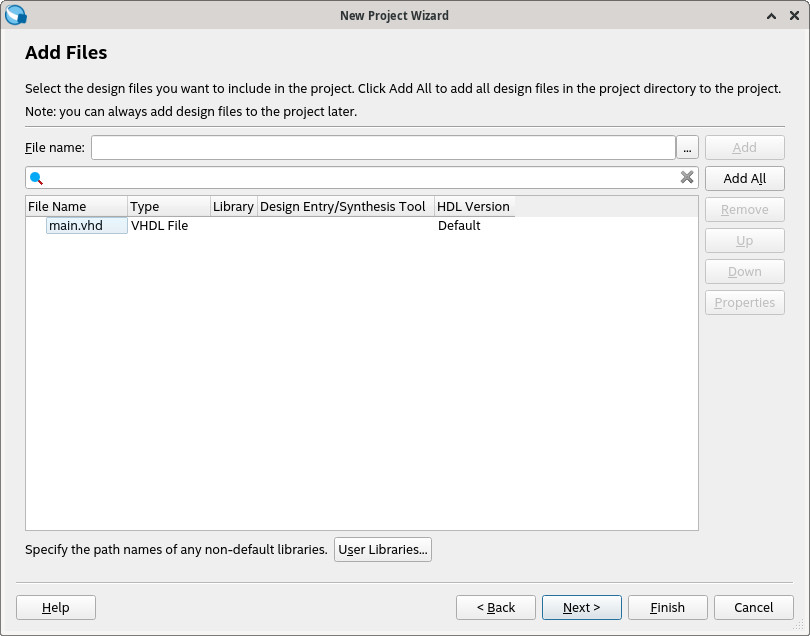Viewport: 810px width, 636px height.
Task: Click Finish to complete the wizard
Action: pyautogui.click(x=667, y=607)
